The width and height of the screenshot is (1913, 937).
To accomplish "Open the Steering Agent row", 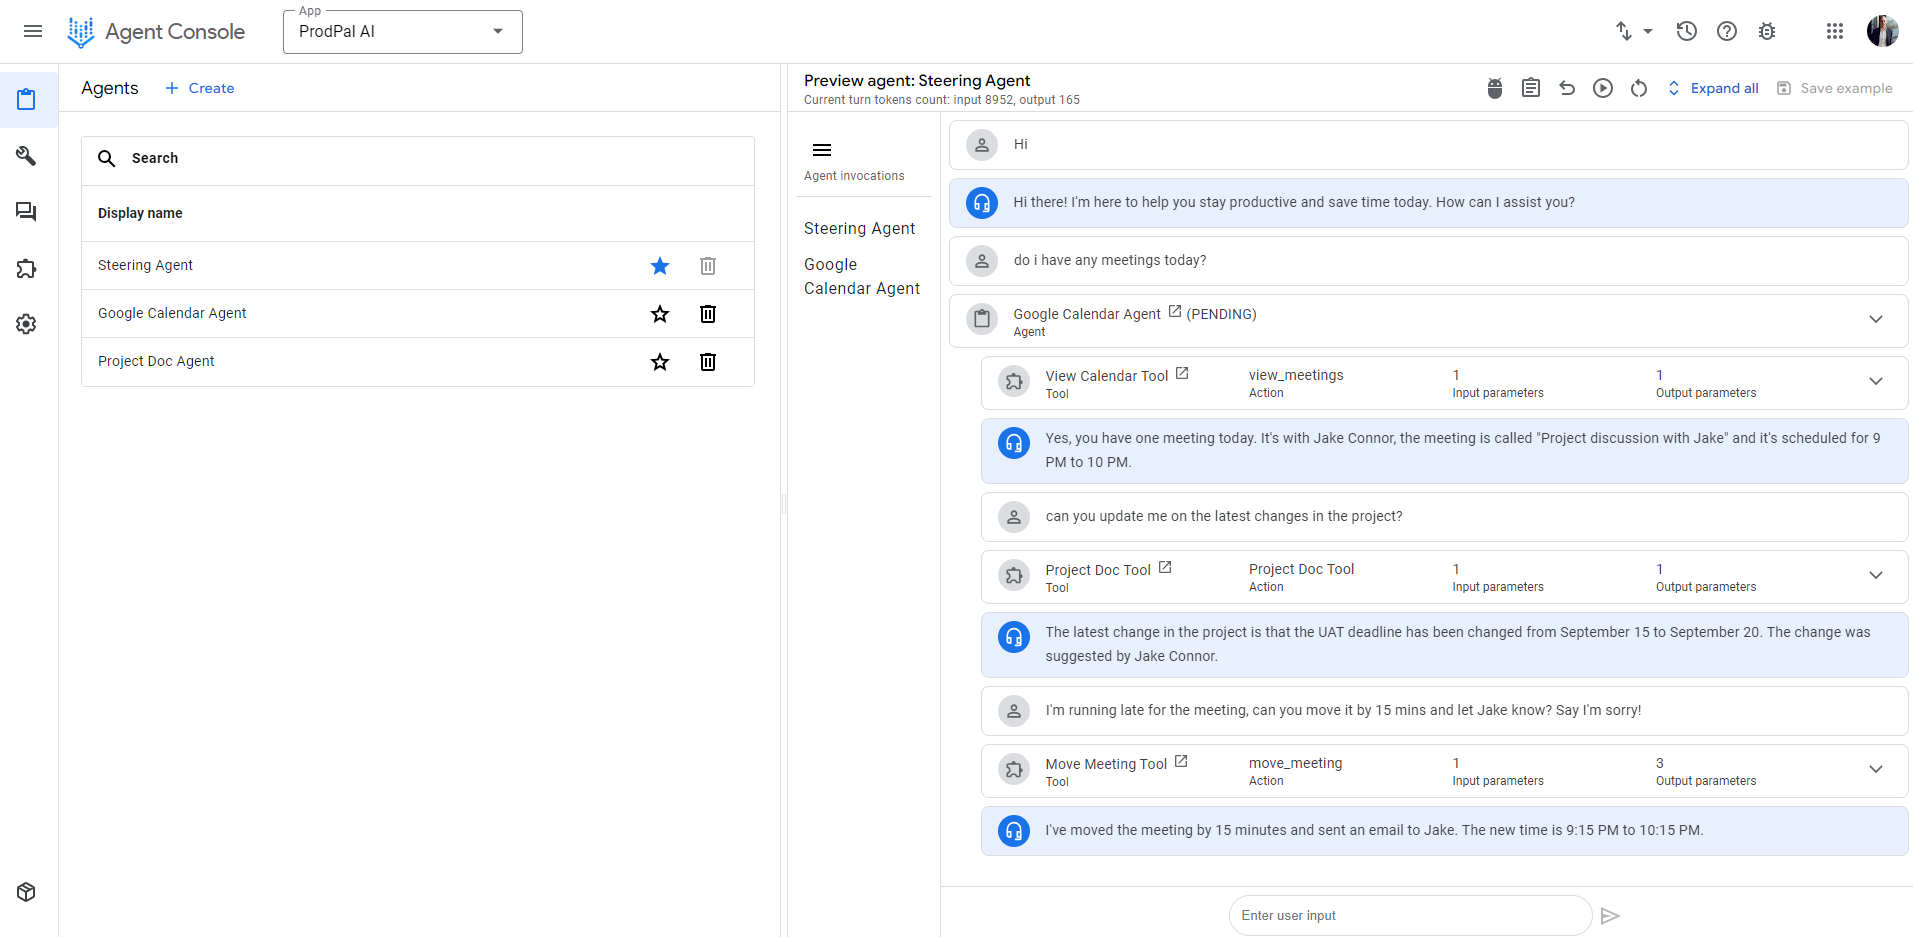I will (x=418, y=266).
